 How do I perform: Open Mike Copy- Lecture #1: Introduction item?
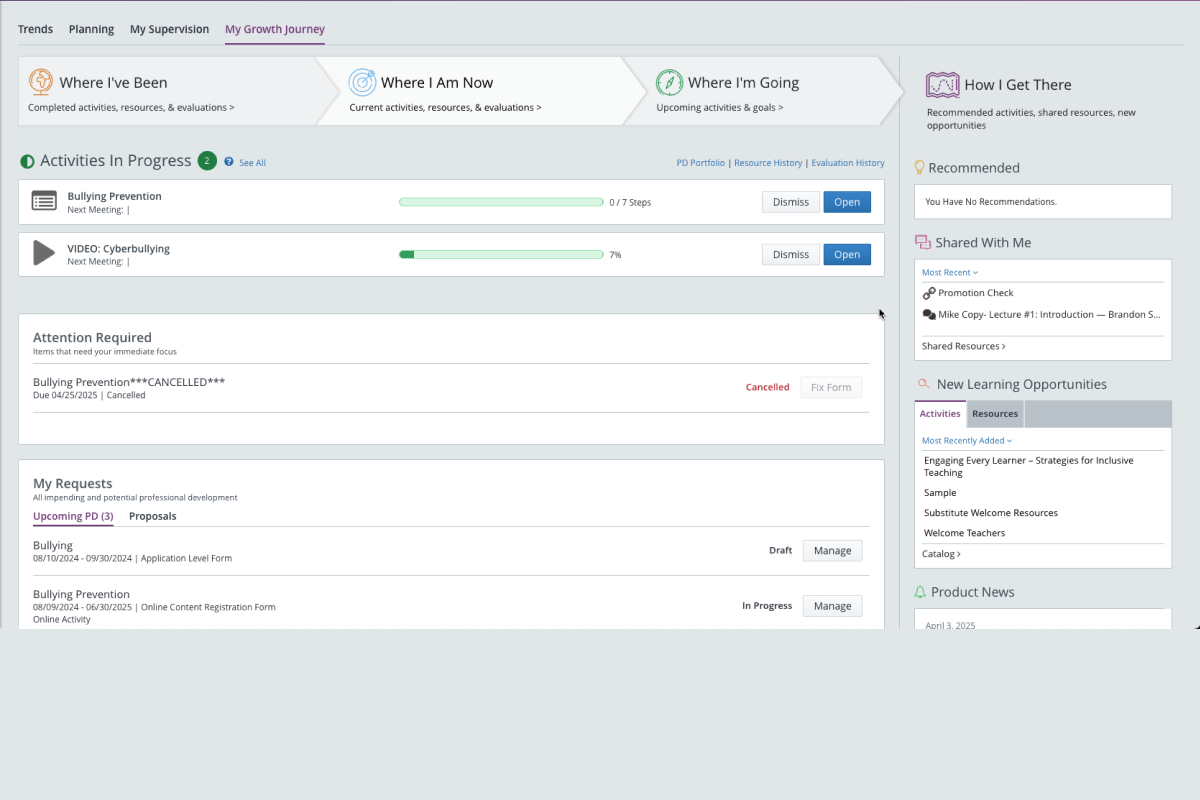click(x=1049, y=314)
